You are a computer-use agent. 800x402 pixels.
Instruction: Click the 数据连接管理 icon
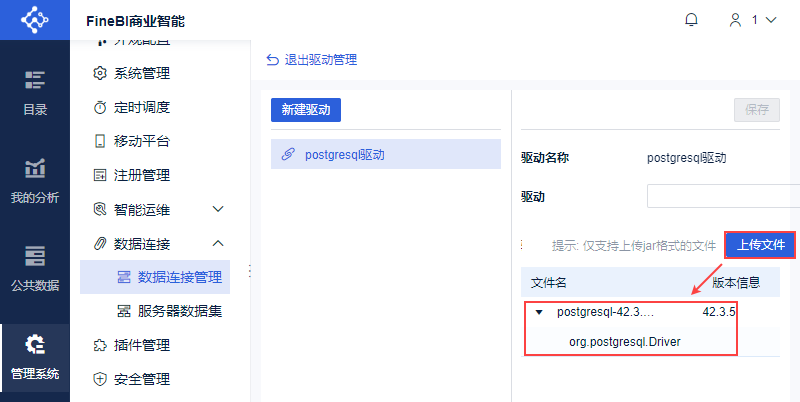click(x=124, y=277)
